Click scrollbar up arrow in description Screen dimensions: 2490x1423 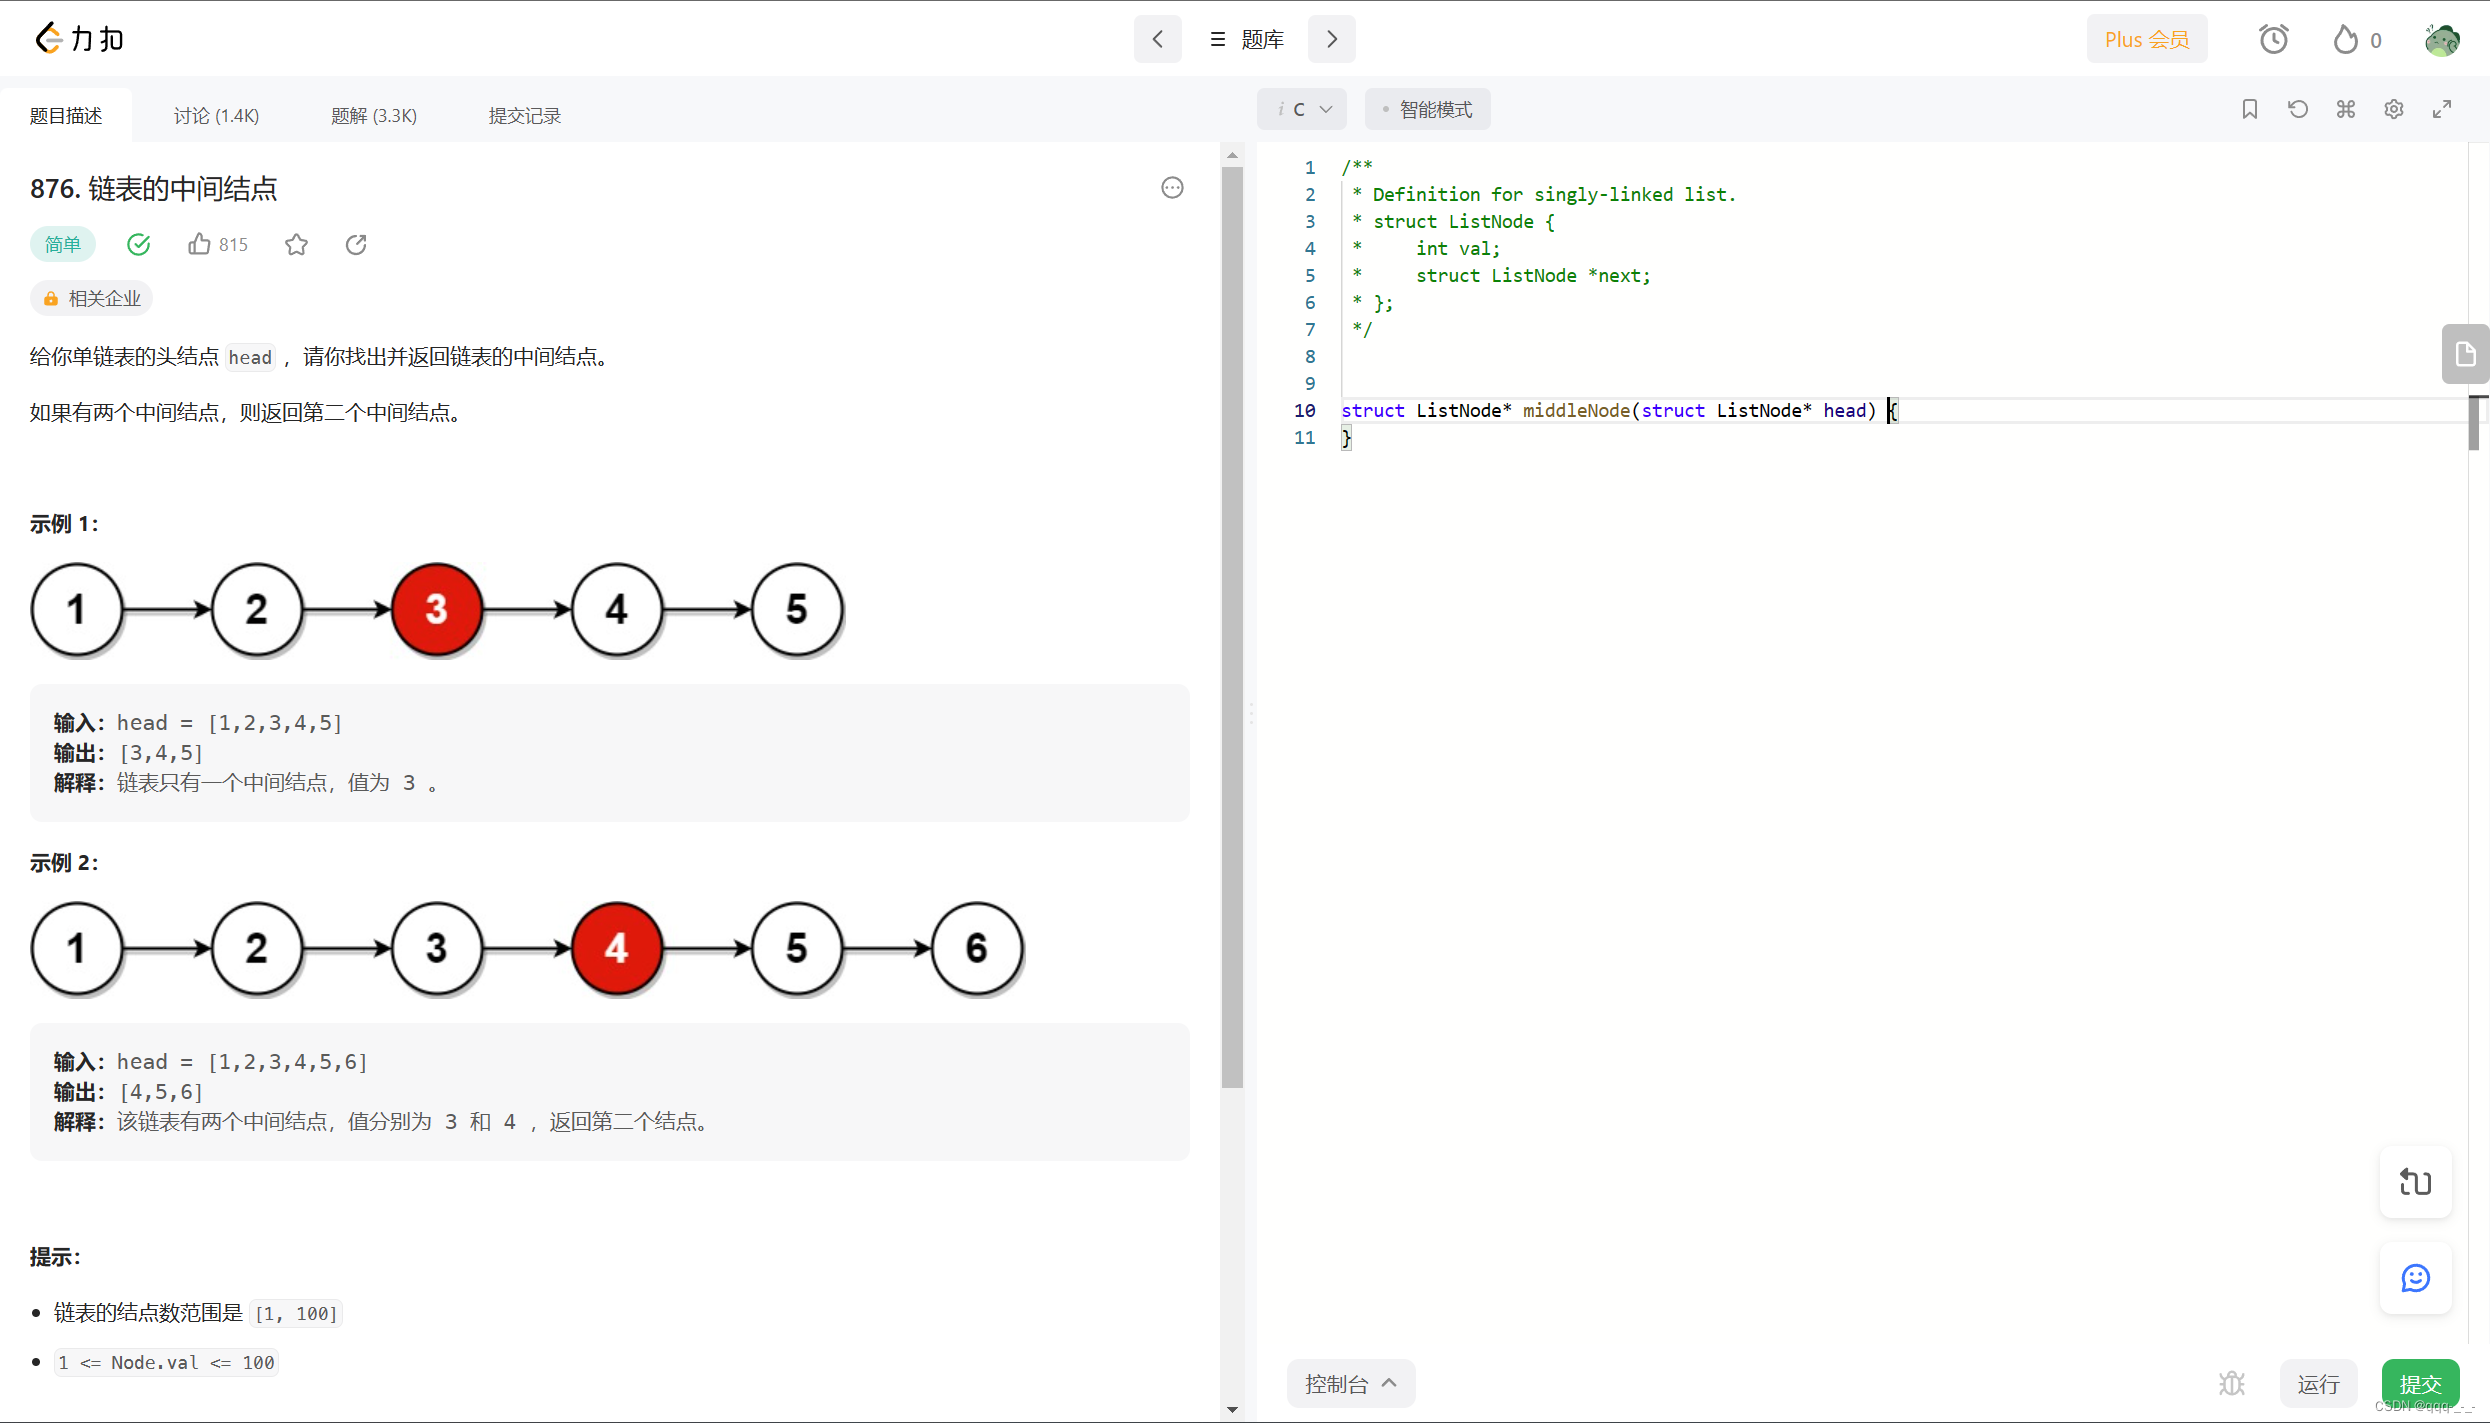pos(1232,155)
